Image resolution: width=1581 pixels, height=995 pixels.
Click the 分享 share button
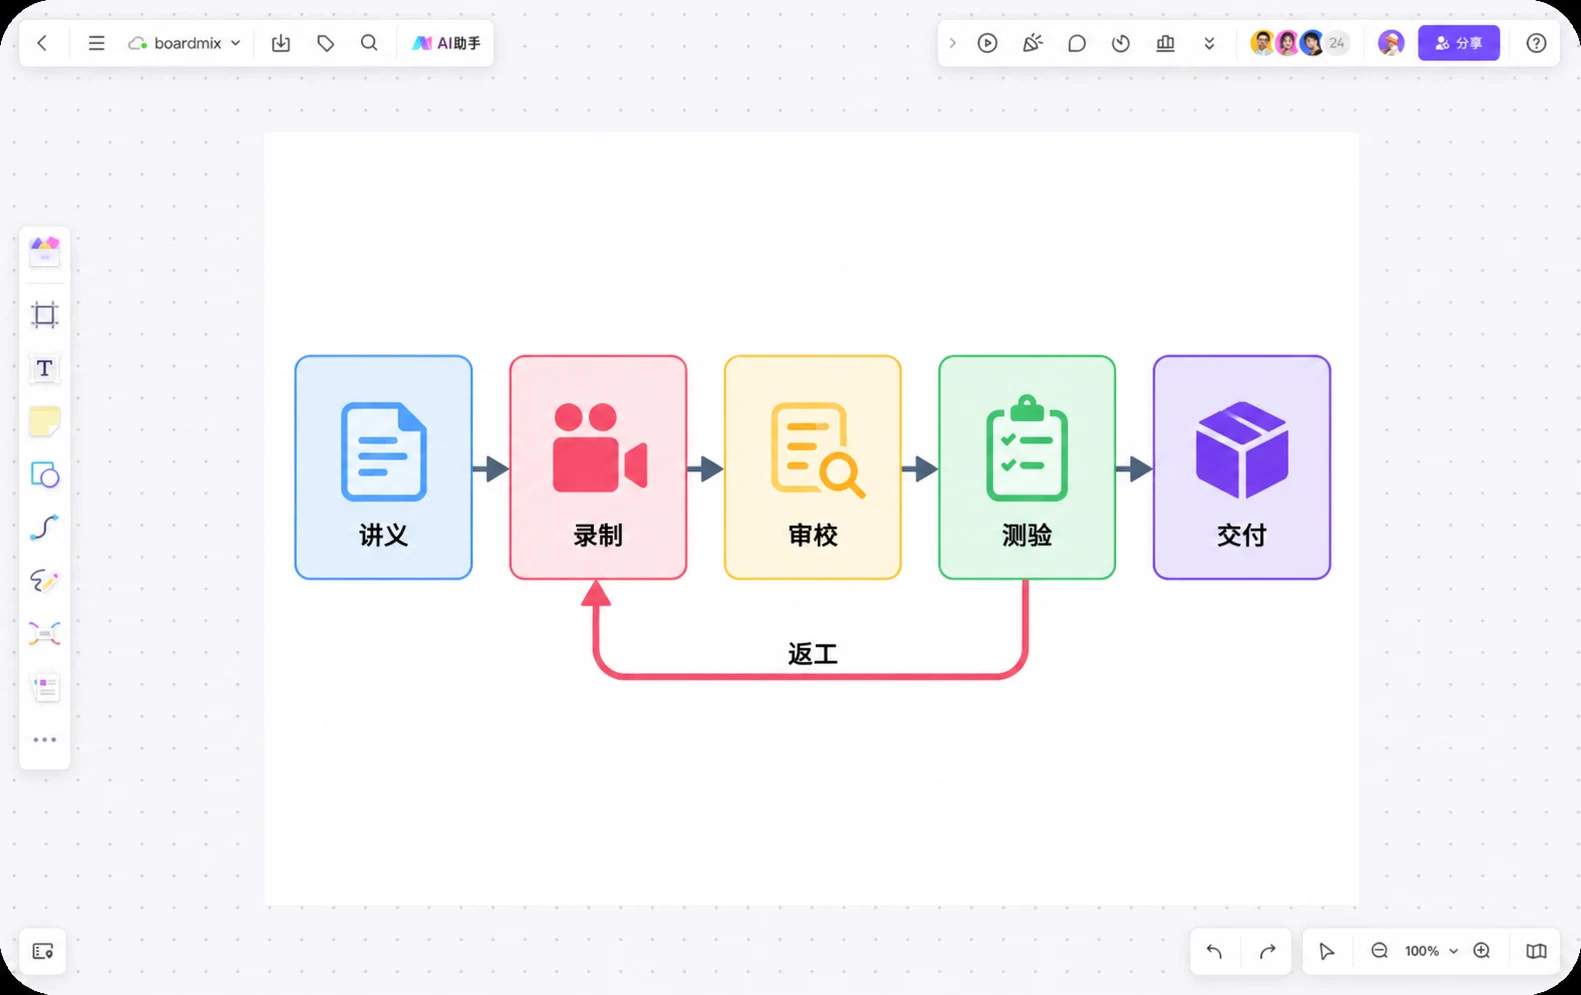pos(1459,43)
